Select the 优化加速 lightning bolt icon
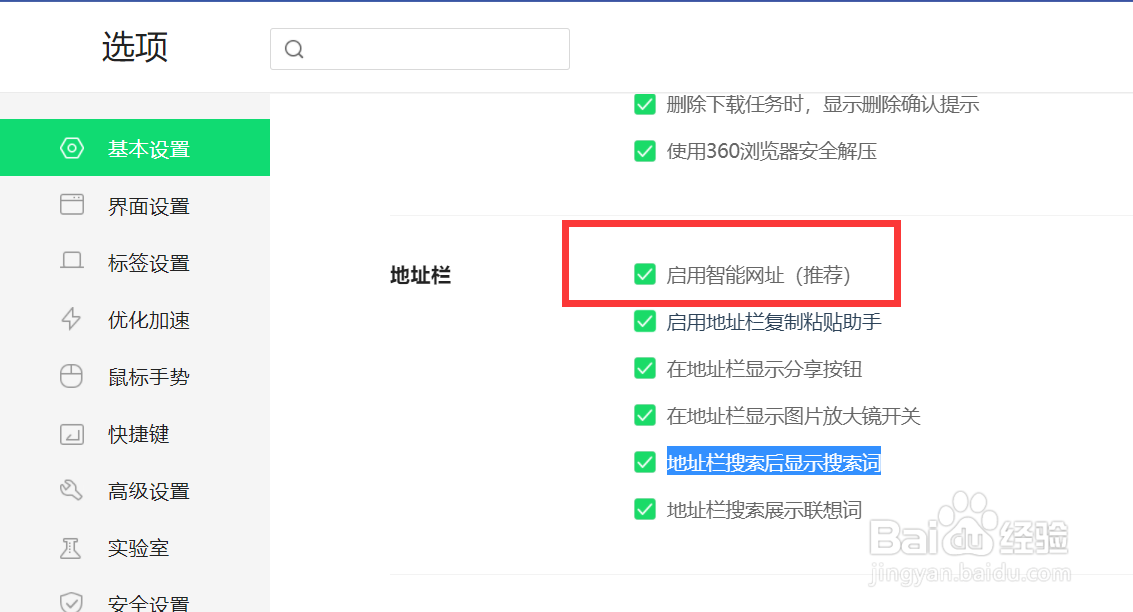The height and width of the screenshot is (612, 1133). [71, 319]
